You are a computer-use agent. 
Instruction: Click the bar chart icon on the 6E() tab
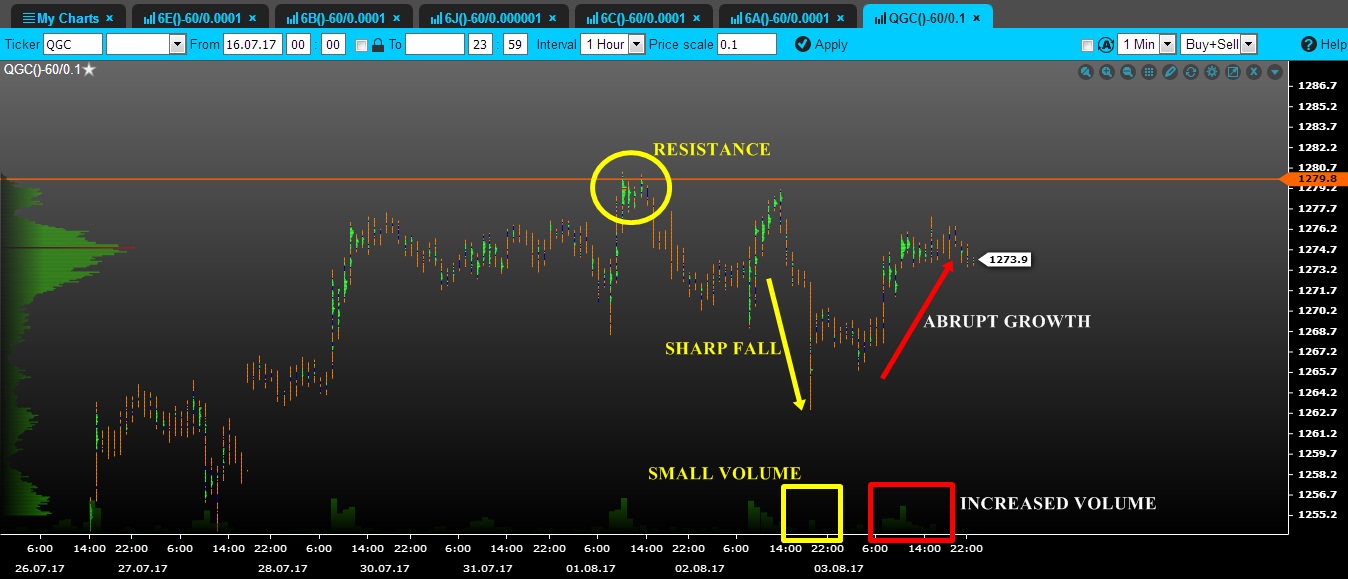[x=149, y=18]
